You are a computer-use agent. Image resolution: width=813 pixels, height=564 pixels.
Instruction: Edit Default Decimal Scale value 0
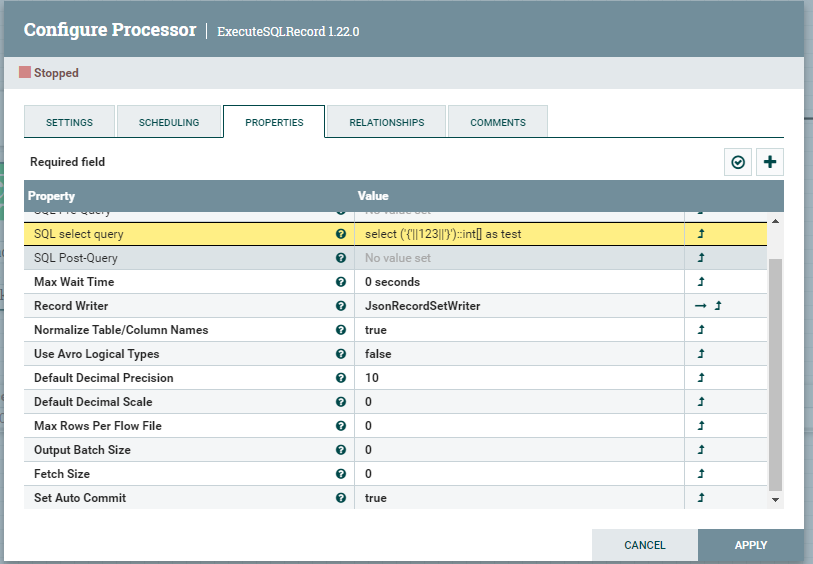tap(520, 402)
